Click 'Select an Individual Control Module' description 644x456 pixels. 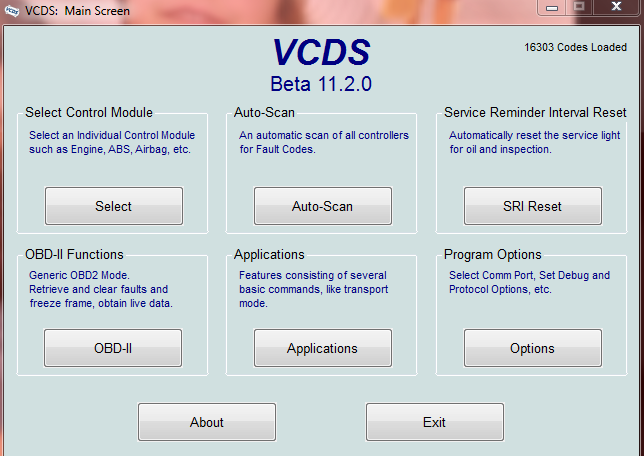click(112, 135)
